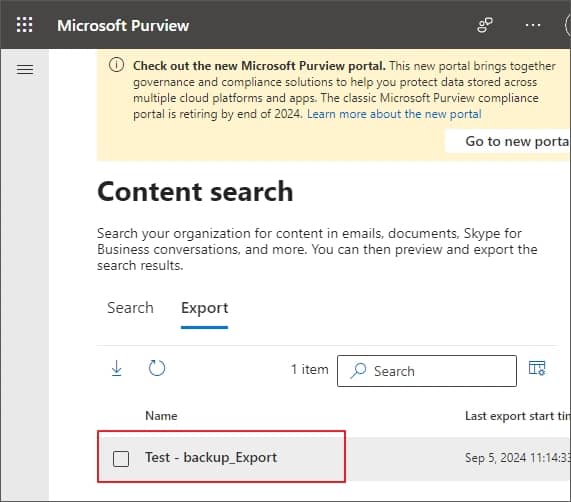This screenshot has width=571, height=502.
Task: Click the 1 item count label
Action: (310, 369)
